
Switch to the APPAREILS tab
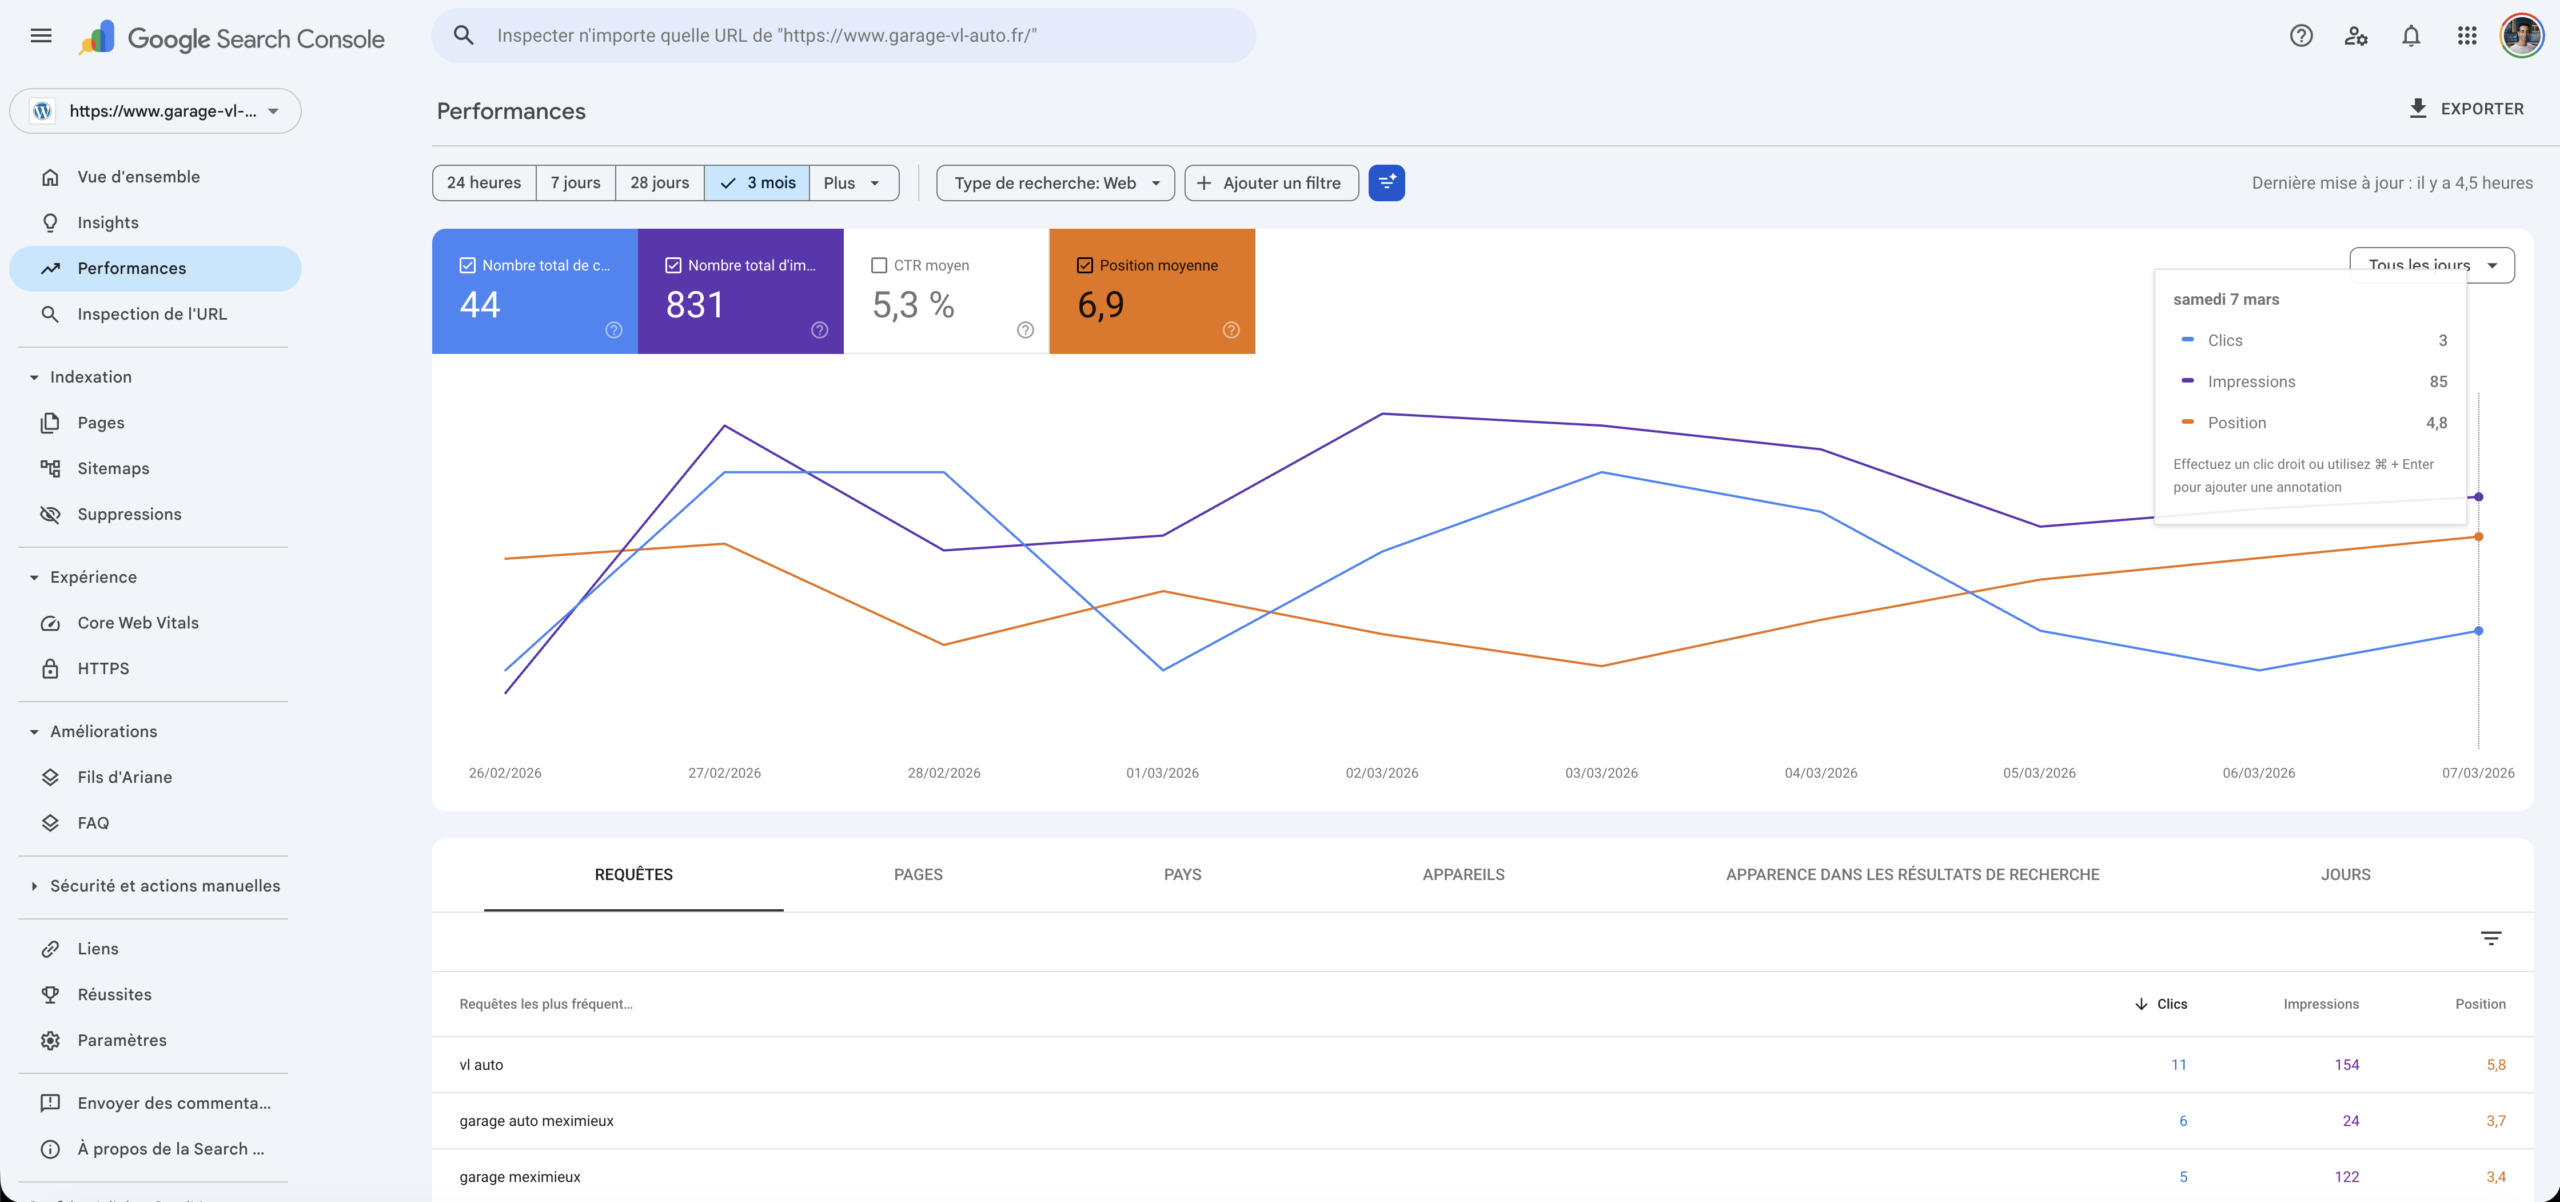(1463, 874)
